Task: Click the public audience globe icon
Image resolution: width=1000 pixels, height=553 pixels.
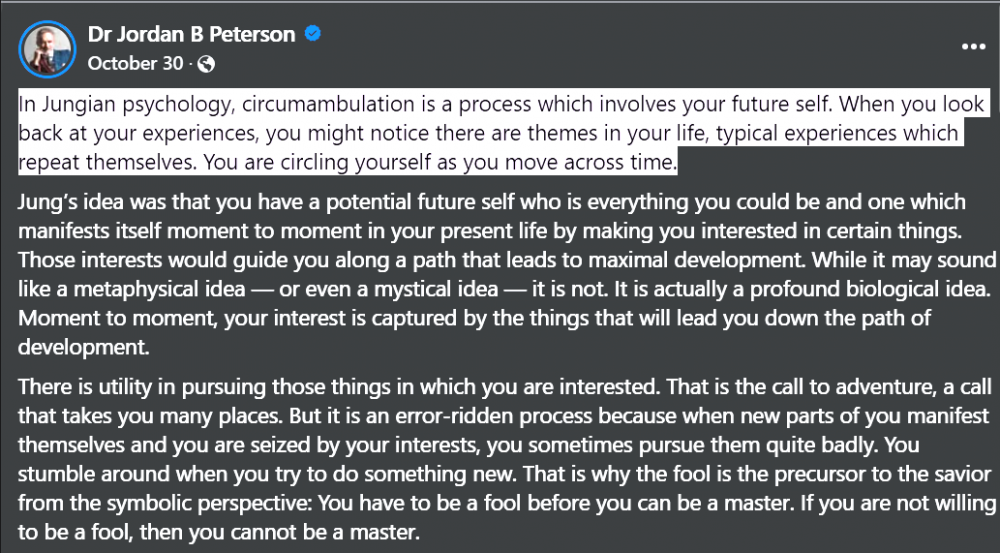Action: tap(206, 64)
